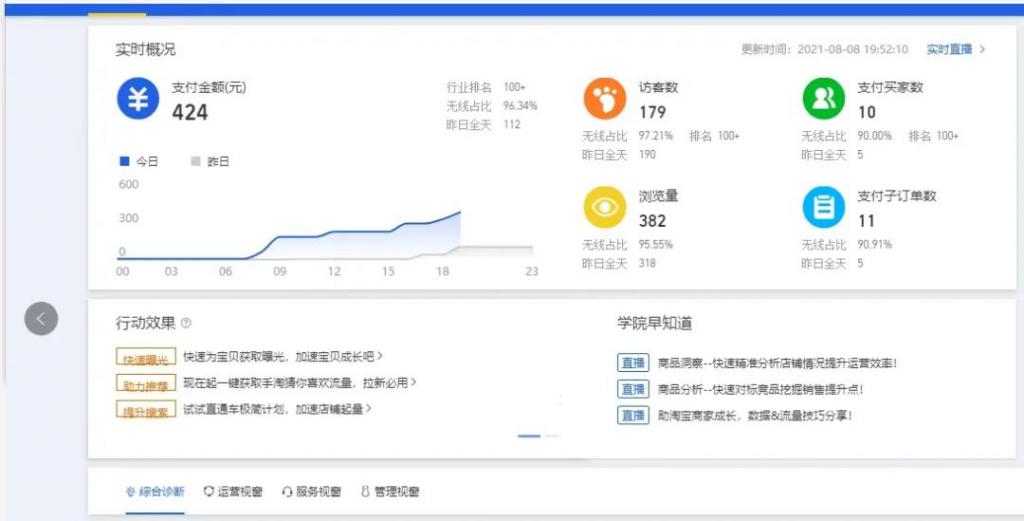Open link 试试直通车极简计划

click(x=278, y=409)
